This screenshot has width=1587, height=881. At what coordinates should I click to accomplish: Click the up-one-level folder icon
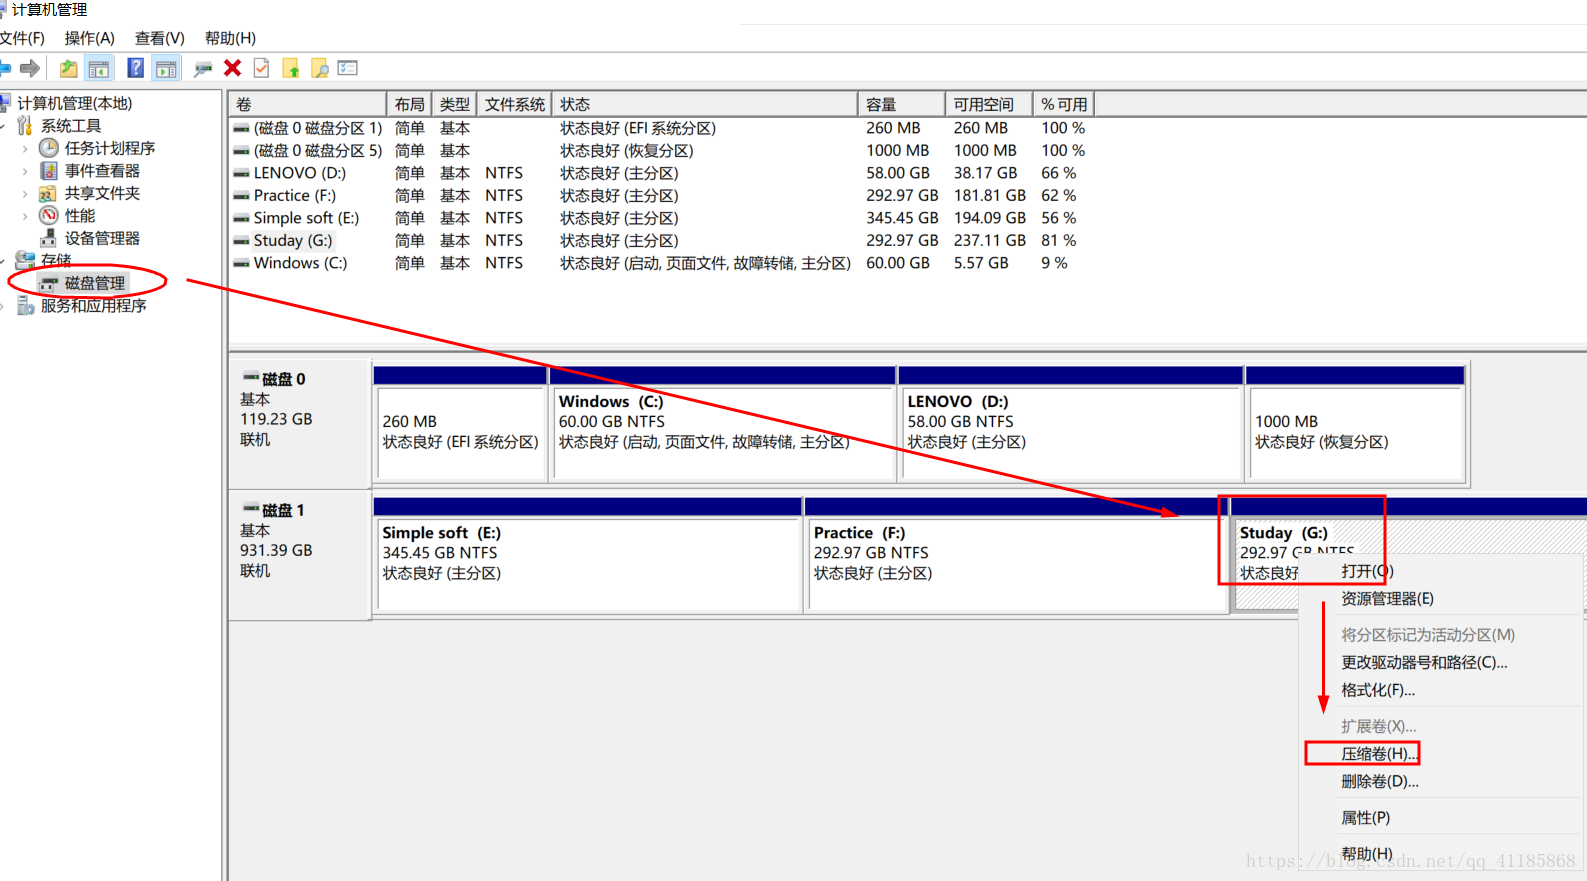(68, 68)
